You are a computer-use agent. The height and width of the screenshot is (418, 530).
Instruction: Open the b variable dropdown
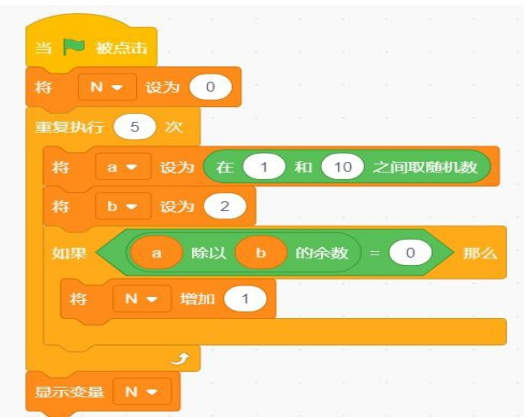tap(123, 206)
